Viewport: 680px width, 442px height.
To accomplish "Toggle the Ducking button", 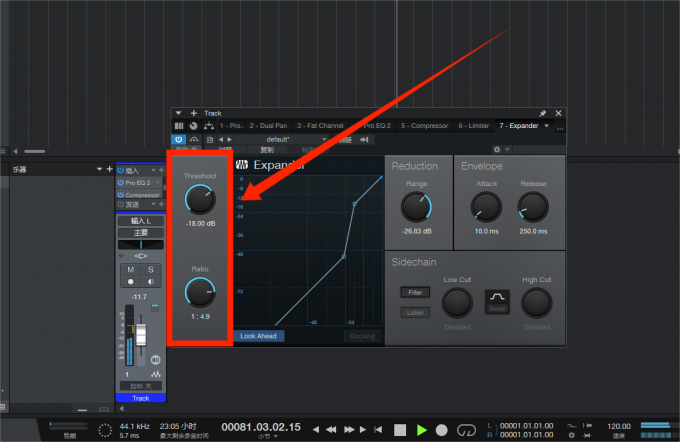I will pos(362,336).
